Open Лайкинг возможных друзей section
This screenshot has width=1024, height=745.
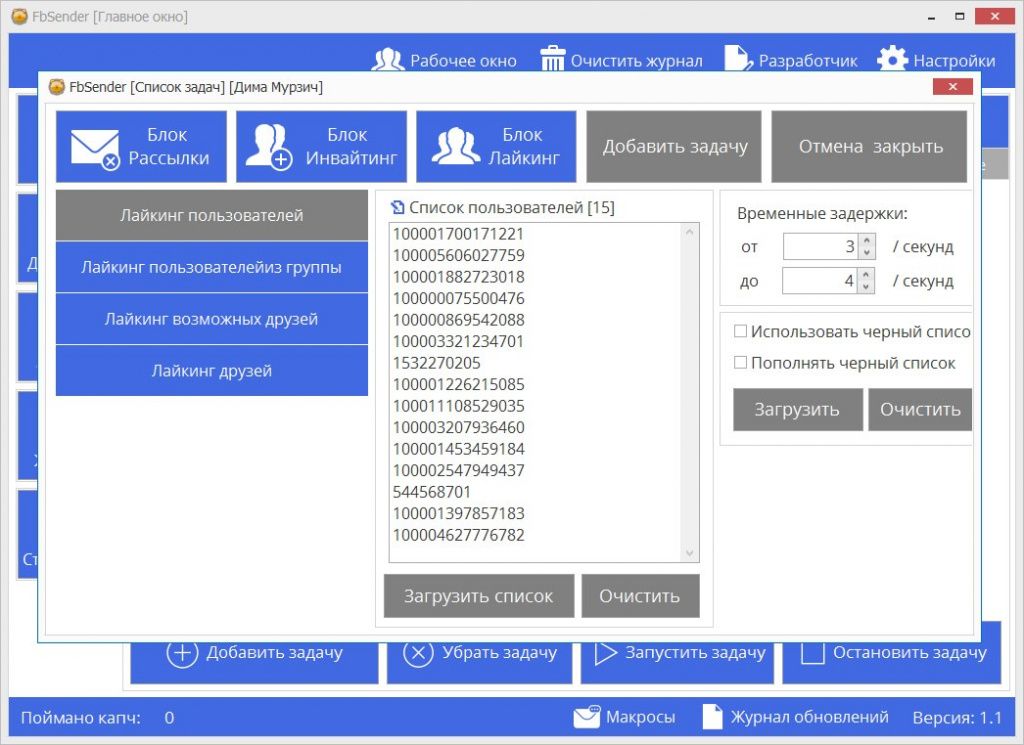[212, 319]
